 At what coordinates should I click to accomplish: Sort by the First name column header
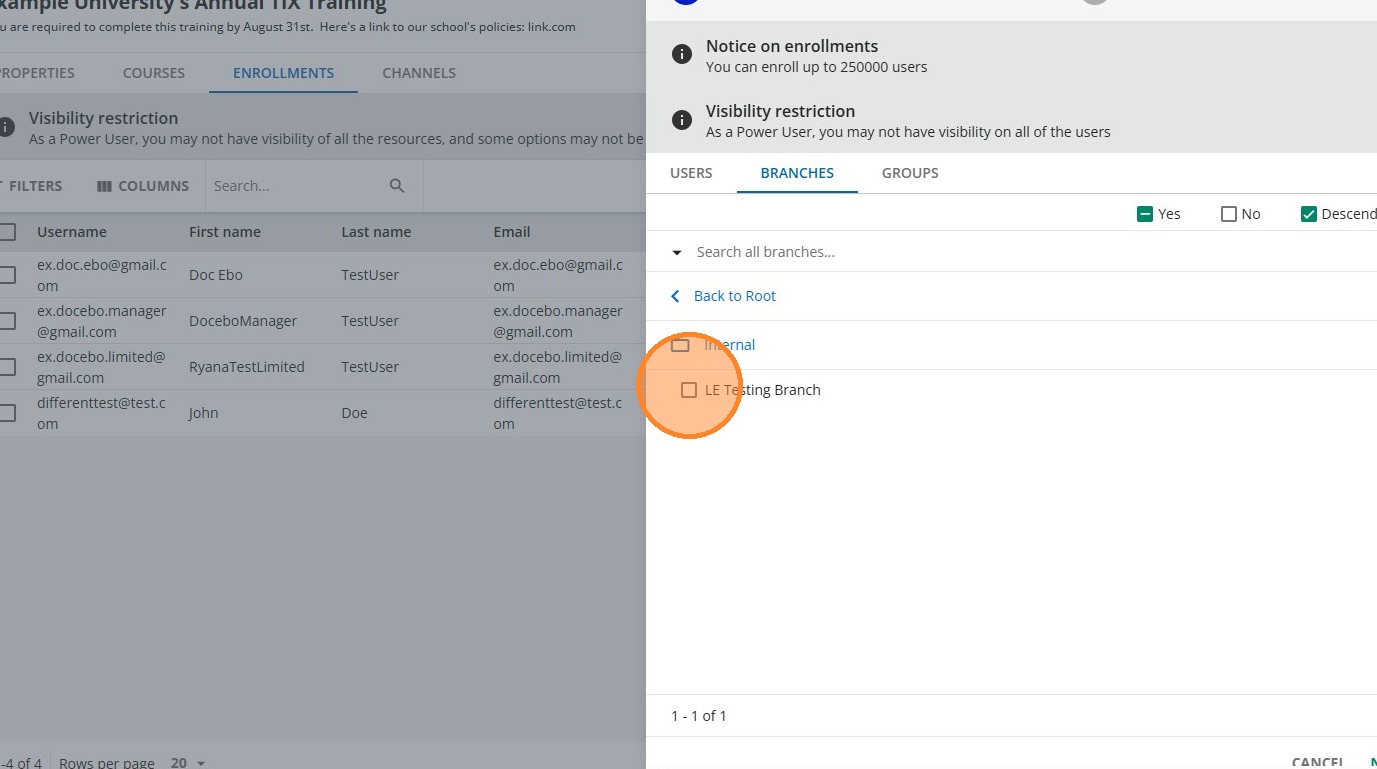225,232
